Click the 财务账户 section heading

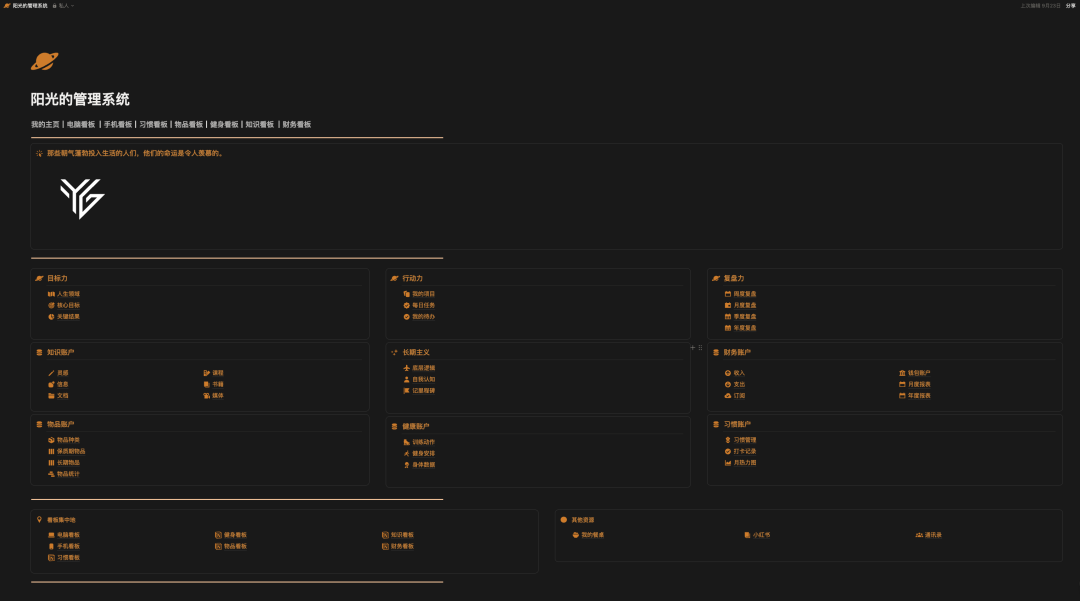737,352
